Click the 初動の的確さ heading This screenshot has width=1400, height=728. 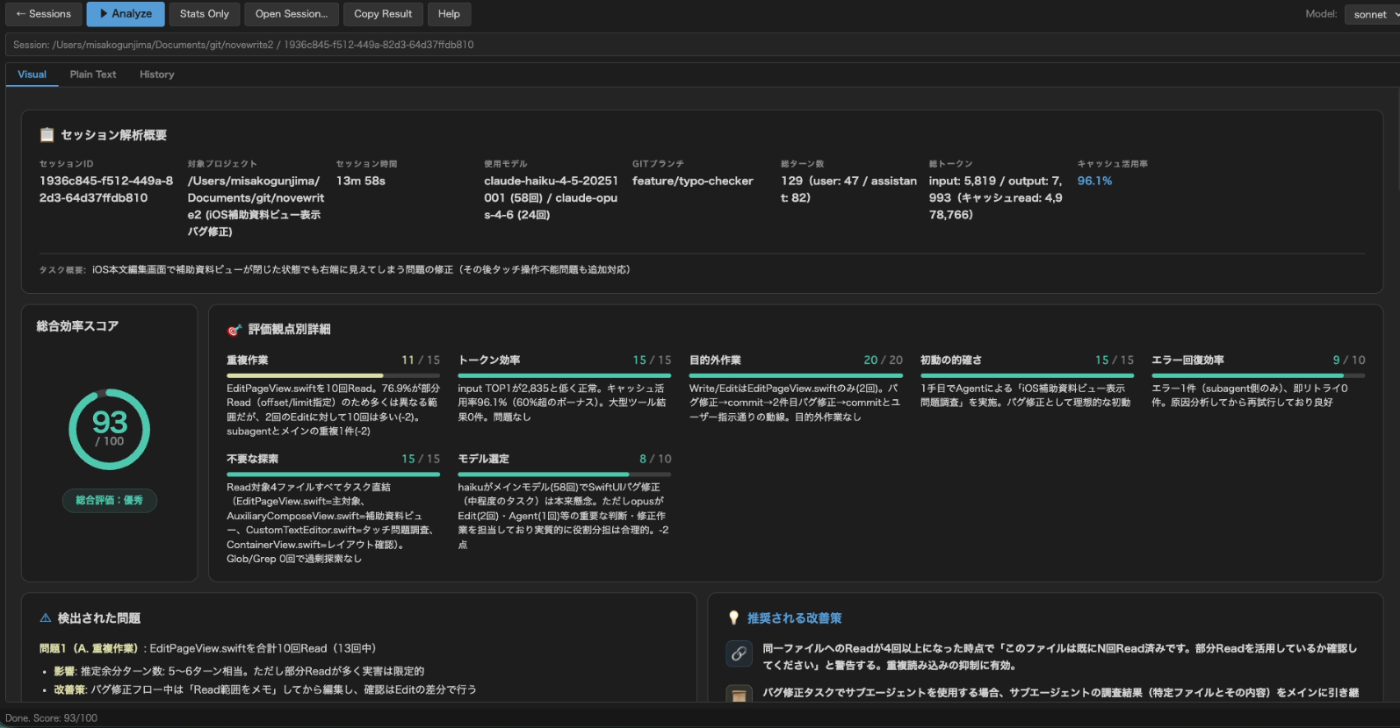tap(951, 360)
